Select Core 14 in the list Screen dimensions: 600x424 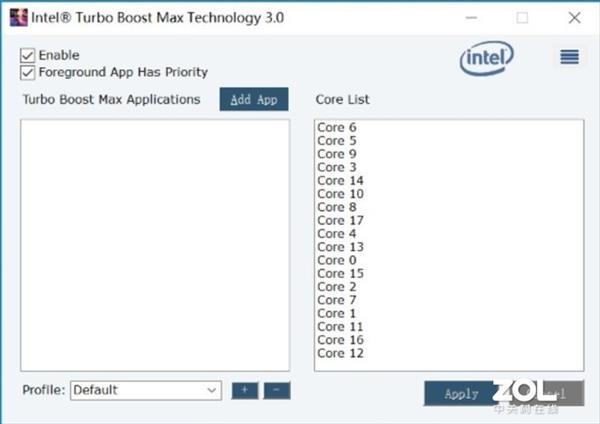(340, 181)
